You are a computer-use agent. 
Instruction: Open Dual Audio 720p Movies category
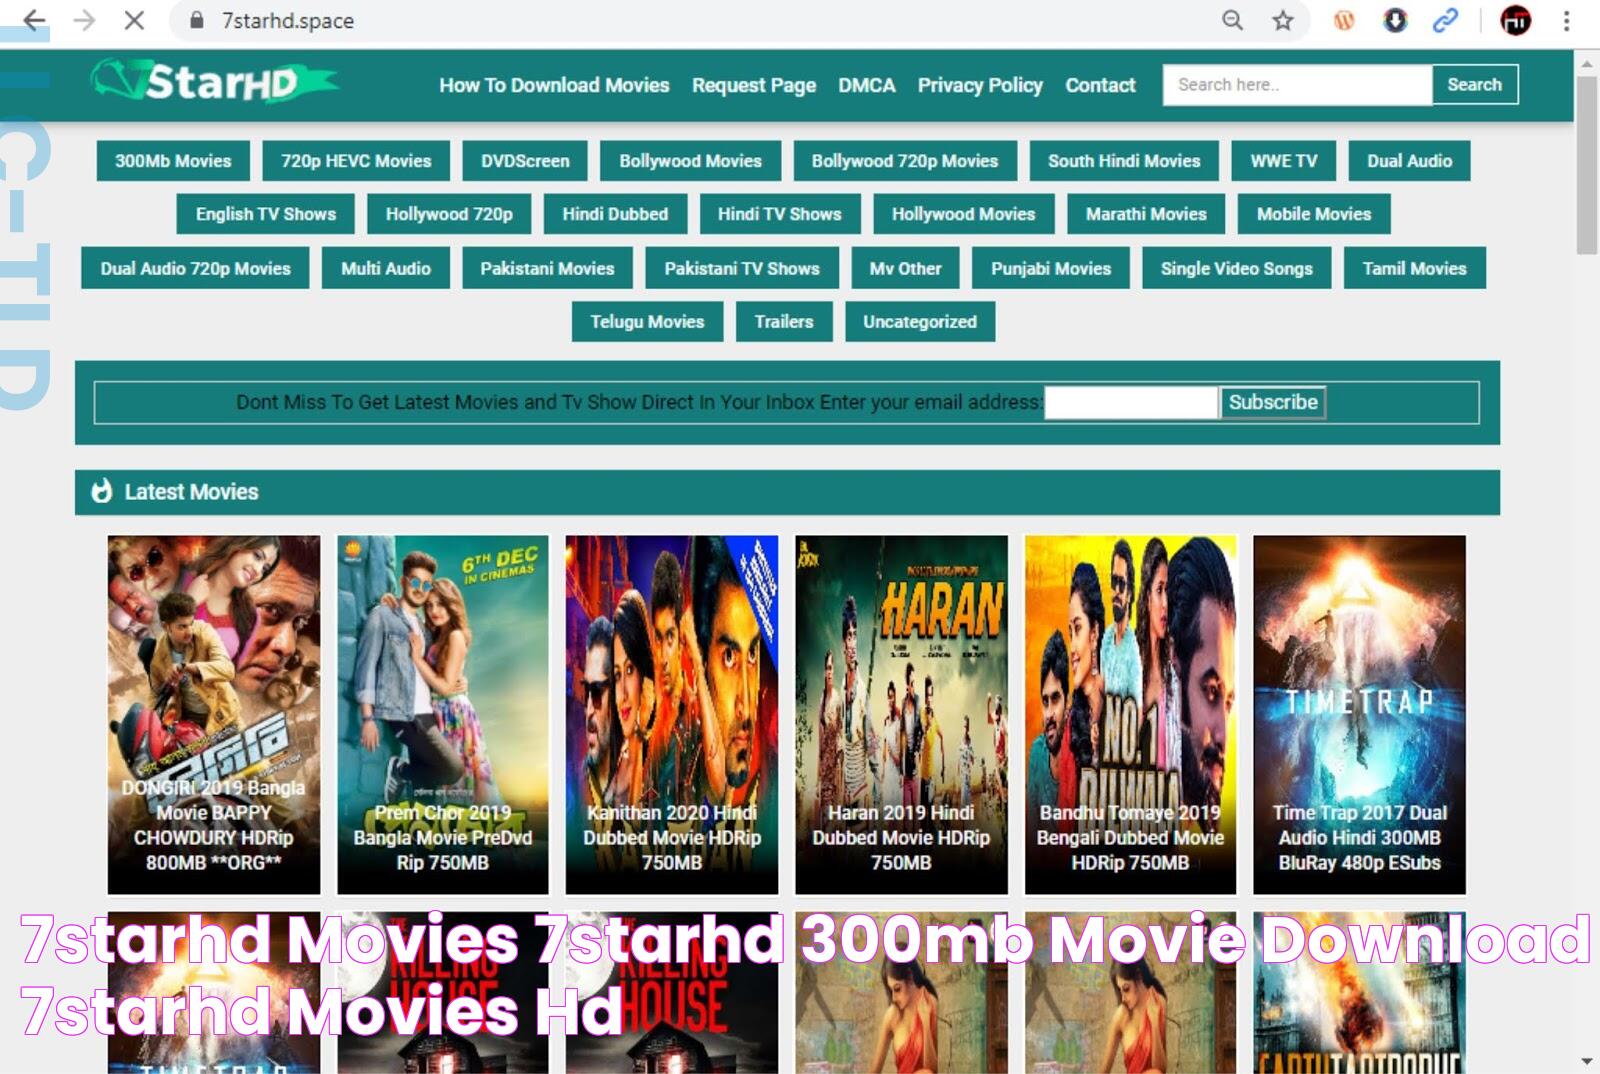[x=195, y=268]
